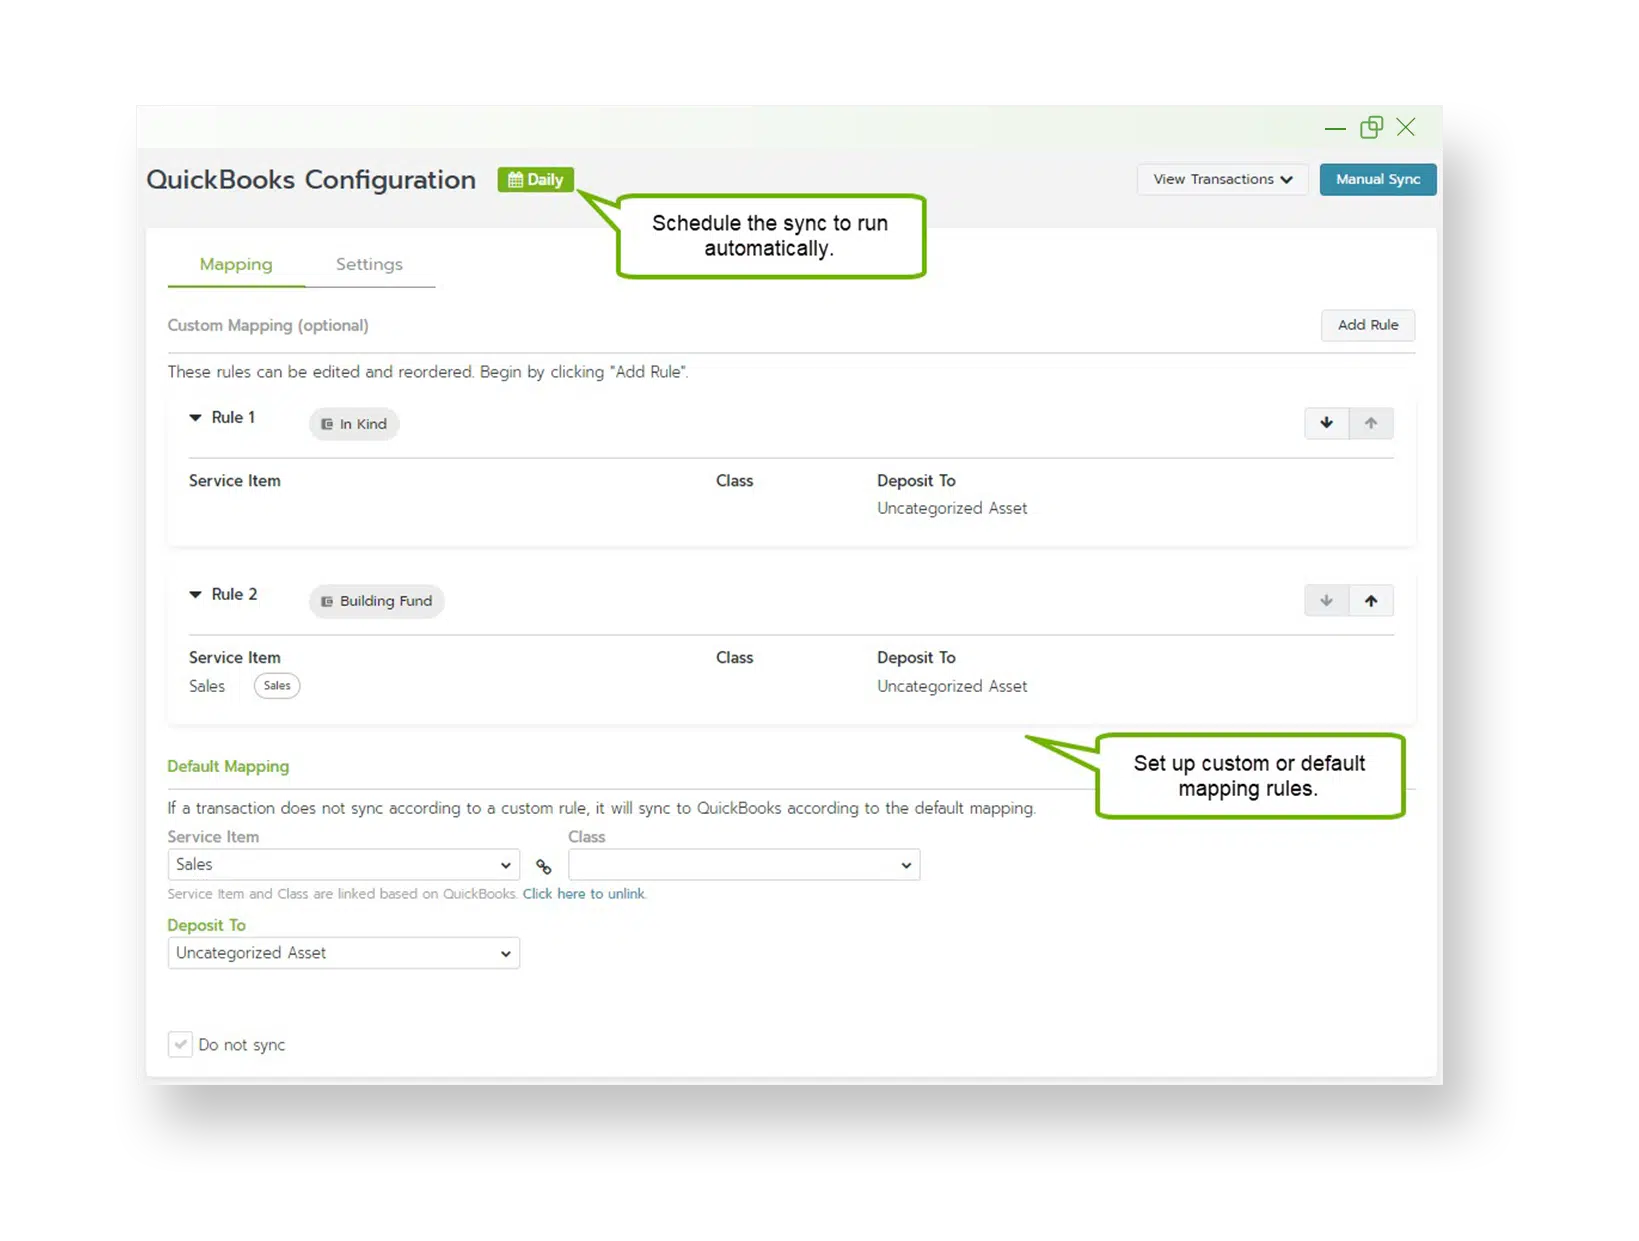Select the Building Fund tag on Rule 2
The height and width of the screenshot is (1241, 1639).
[x=376, y=601]
